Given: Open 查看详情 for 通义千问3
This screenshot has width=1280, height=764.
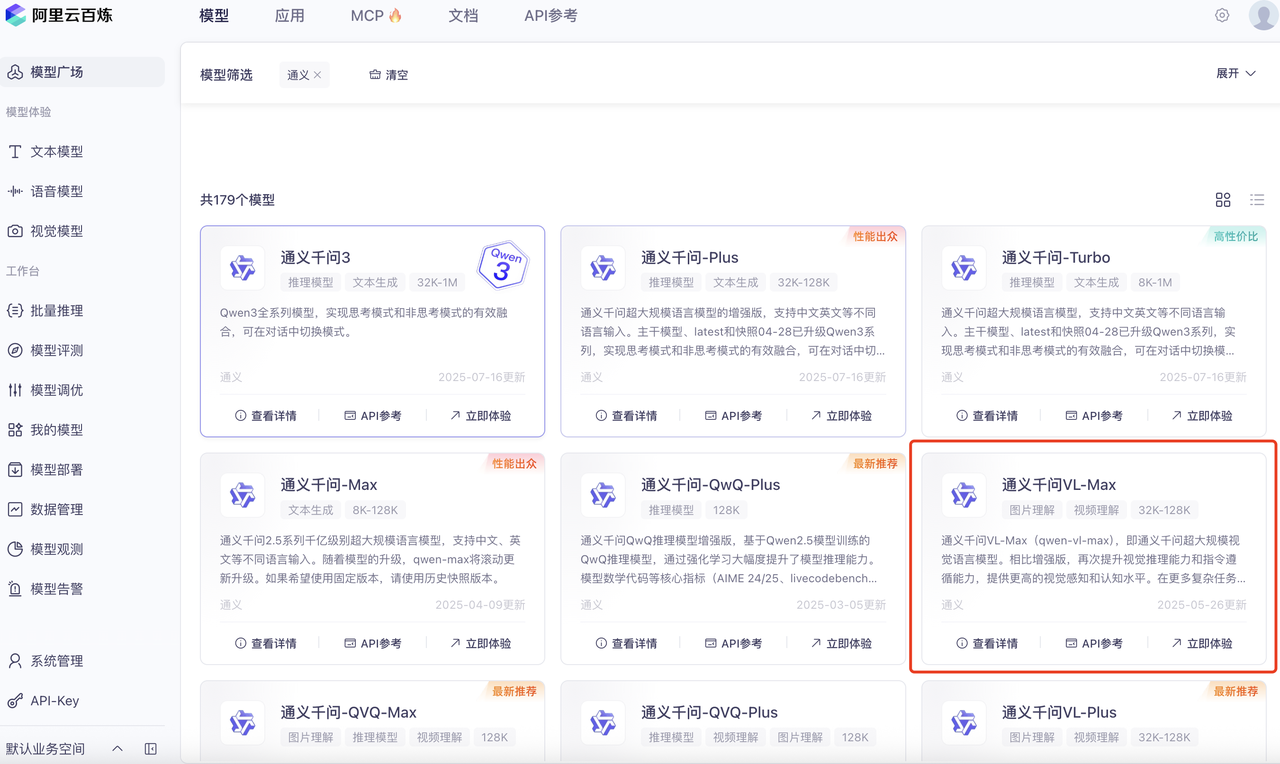Looking at the screenshot, I should (x=266, y=415).
